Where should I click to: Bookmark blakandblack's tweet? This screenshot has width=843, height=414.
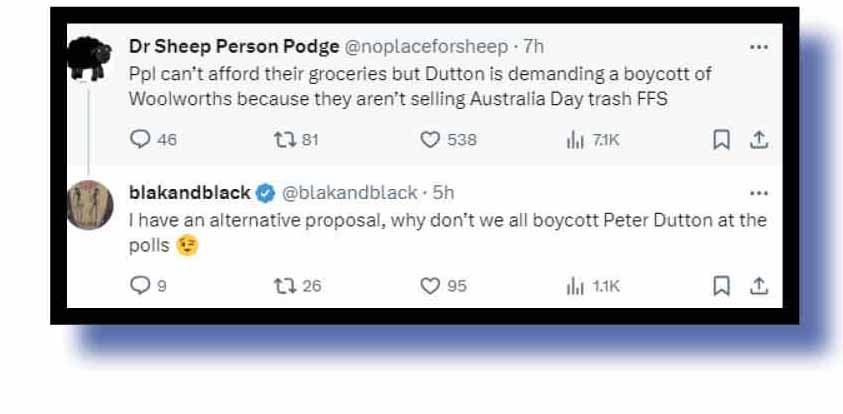coord(720,286)
